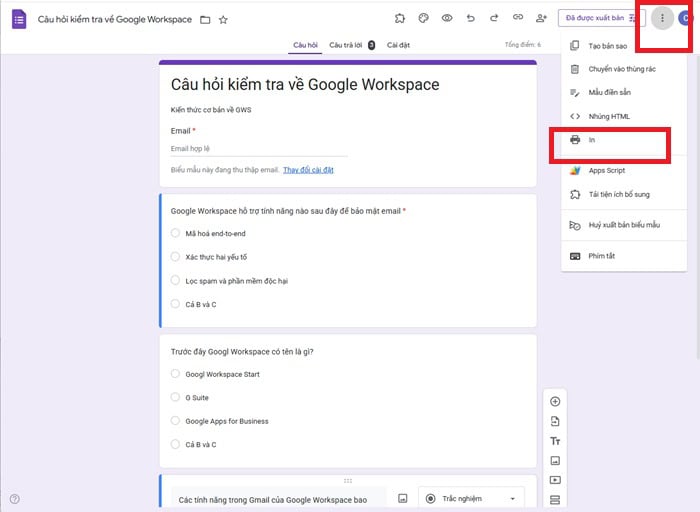Screen dimensions: 700x512
Task: Click the redo arrow icon
Action: click(x=494, y=18)
